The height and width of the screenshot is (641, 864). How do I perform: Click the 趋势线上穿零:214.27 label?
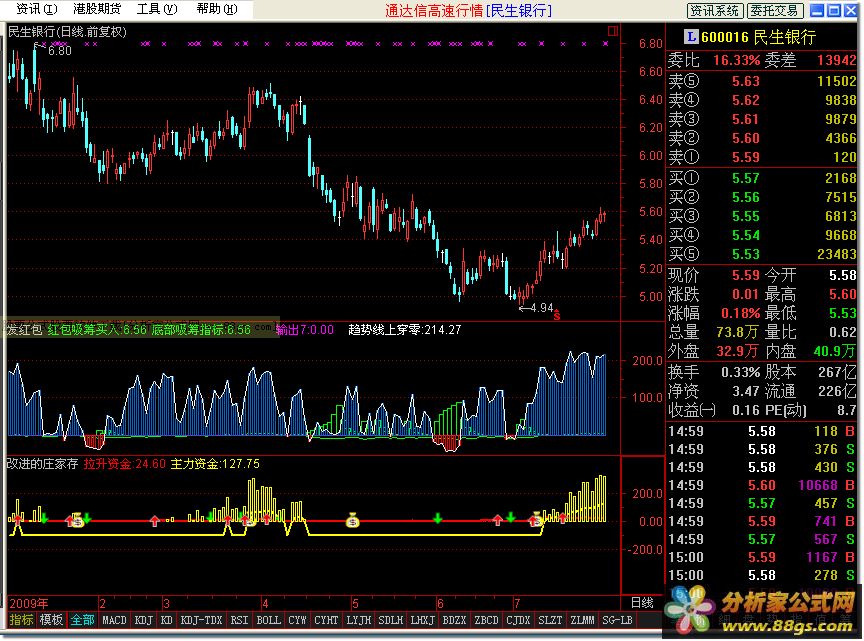tap(404, 330)
